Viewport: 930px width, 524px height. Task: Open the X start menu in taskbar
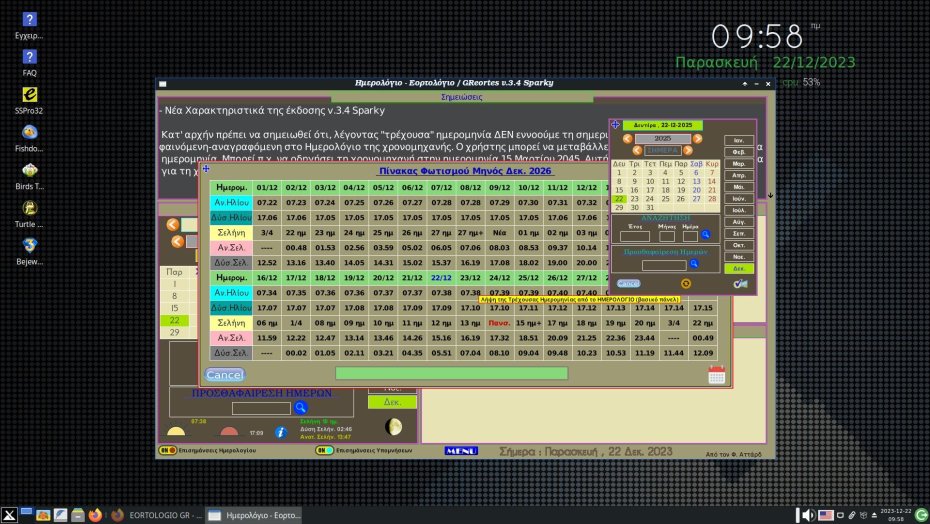9,515
